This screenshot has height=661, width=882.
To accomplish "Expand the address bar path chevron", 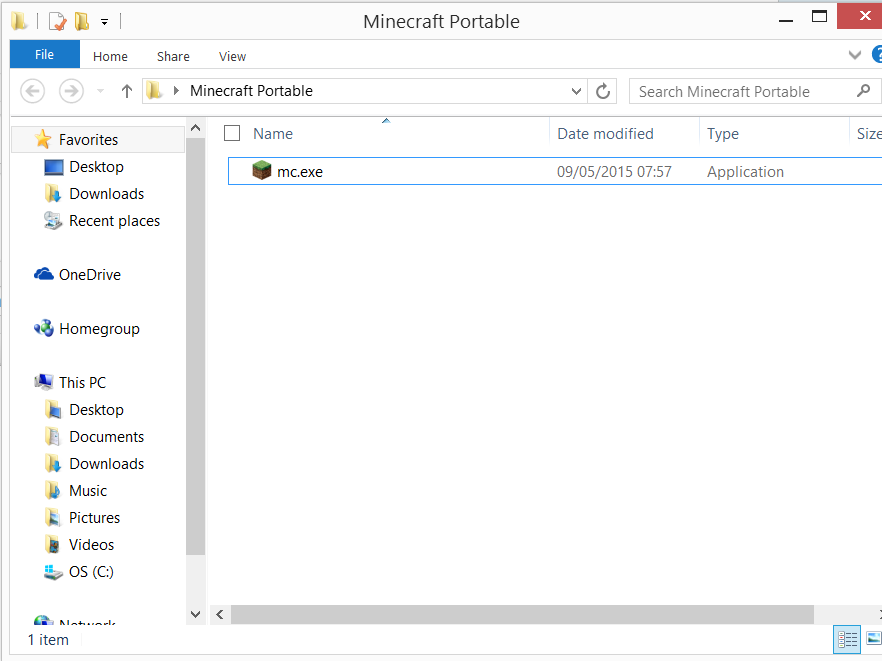I will click(x=176, y=91).
